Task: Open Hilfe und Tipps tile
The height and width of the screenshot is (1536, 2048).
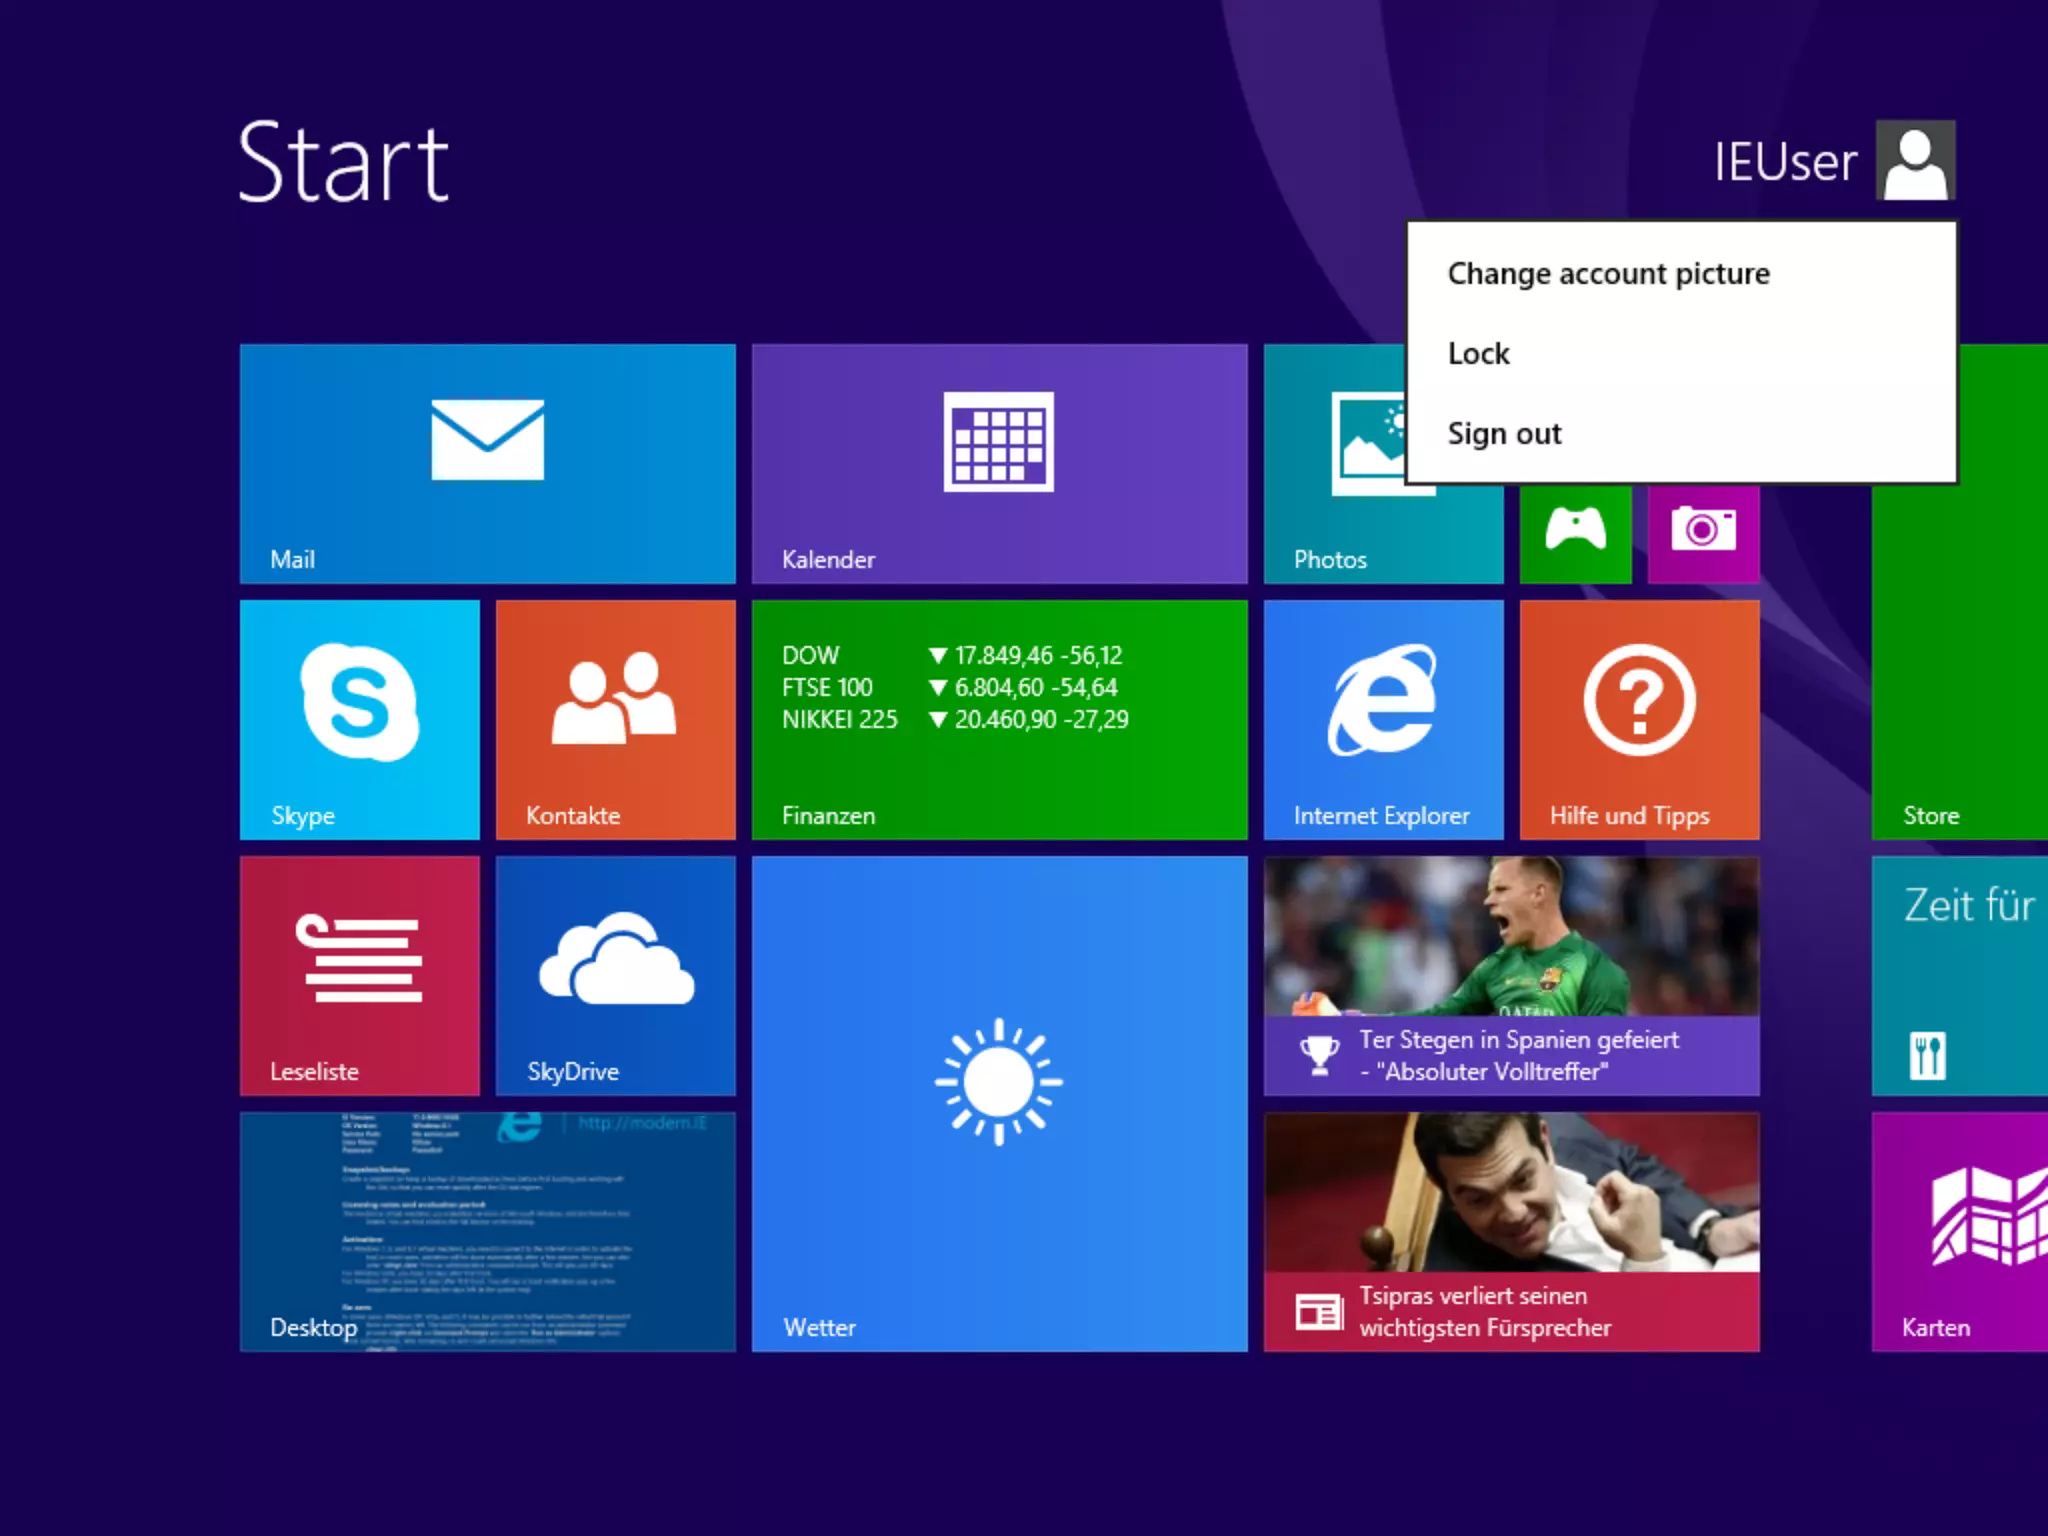Action: click(1639, 719)
